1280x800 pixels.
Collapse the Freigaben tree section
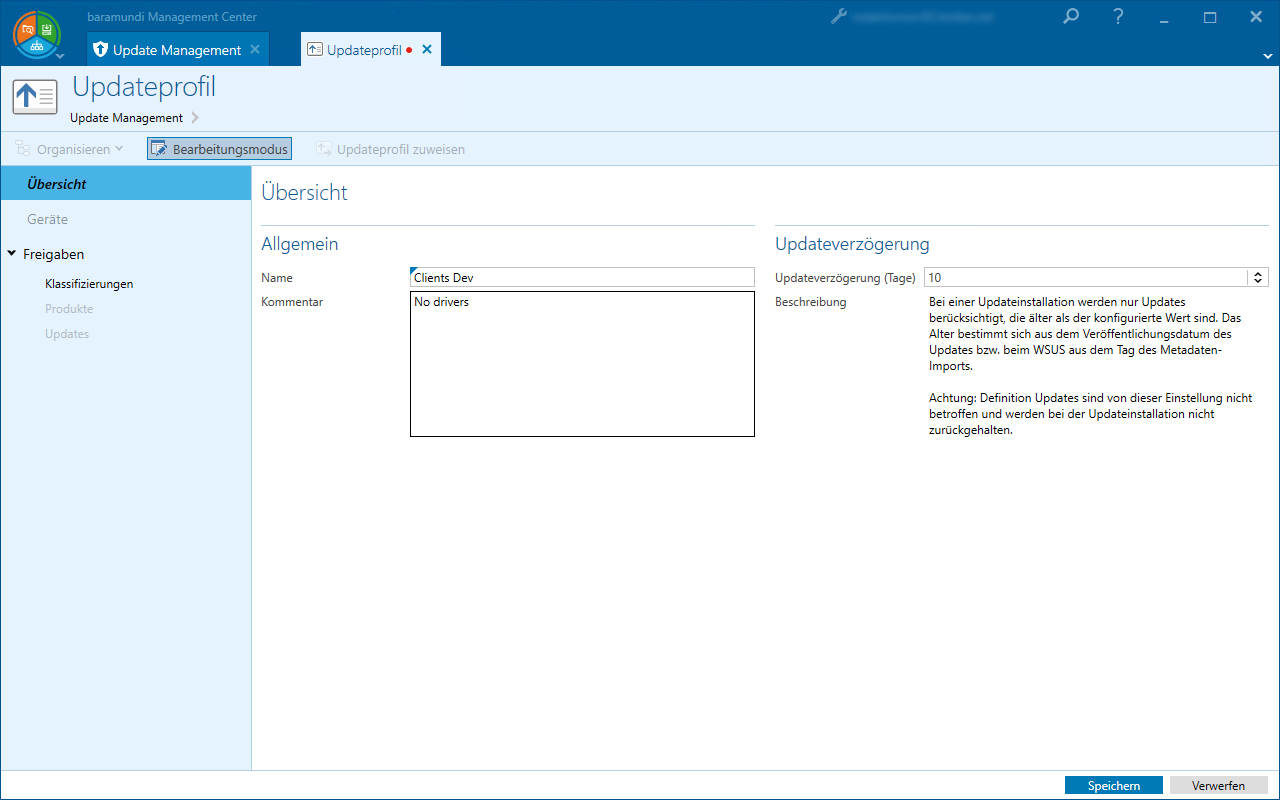(11, 254)
